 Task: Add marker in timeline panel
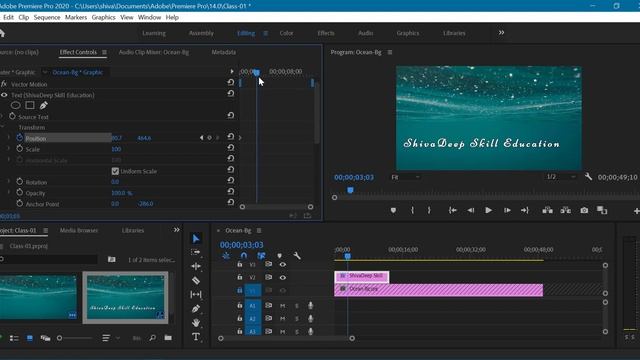click(280, 256)
